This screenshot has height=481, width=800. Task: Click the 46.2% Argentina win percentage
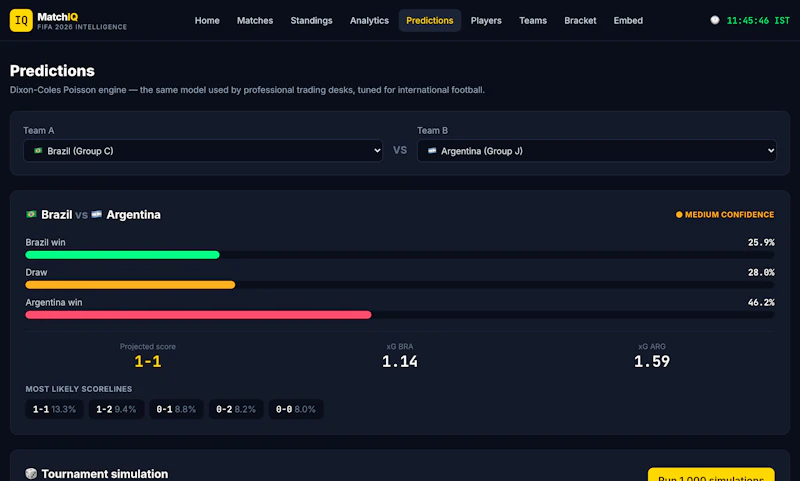(x=761, y=302)
